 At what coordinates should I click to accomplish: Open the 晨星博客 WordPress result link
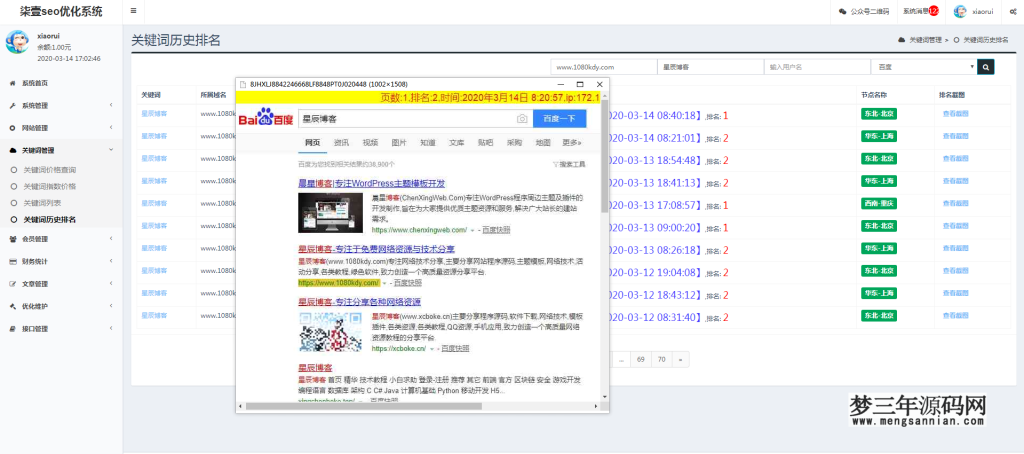coord(372,184)
